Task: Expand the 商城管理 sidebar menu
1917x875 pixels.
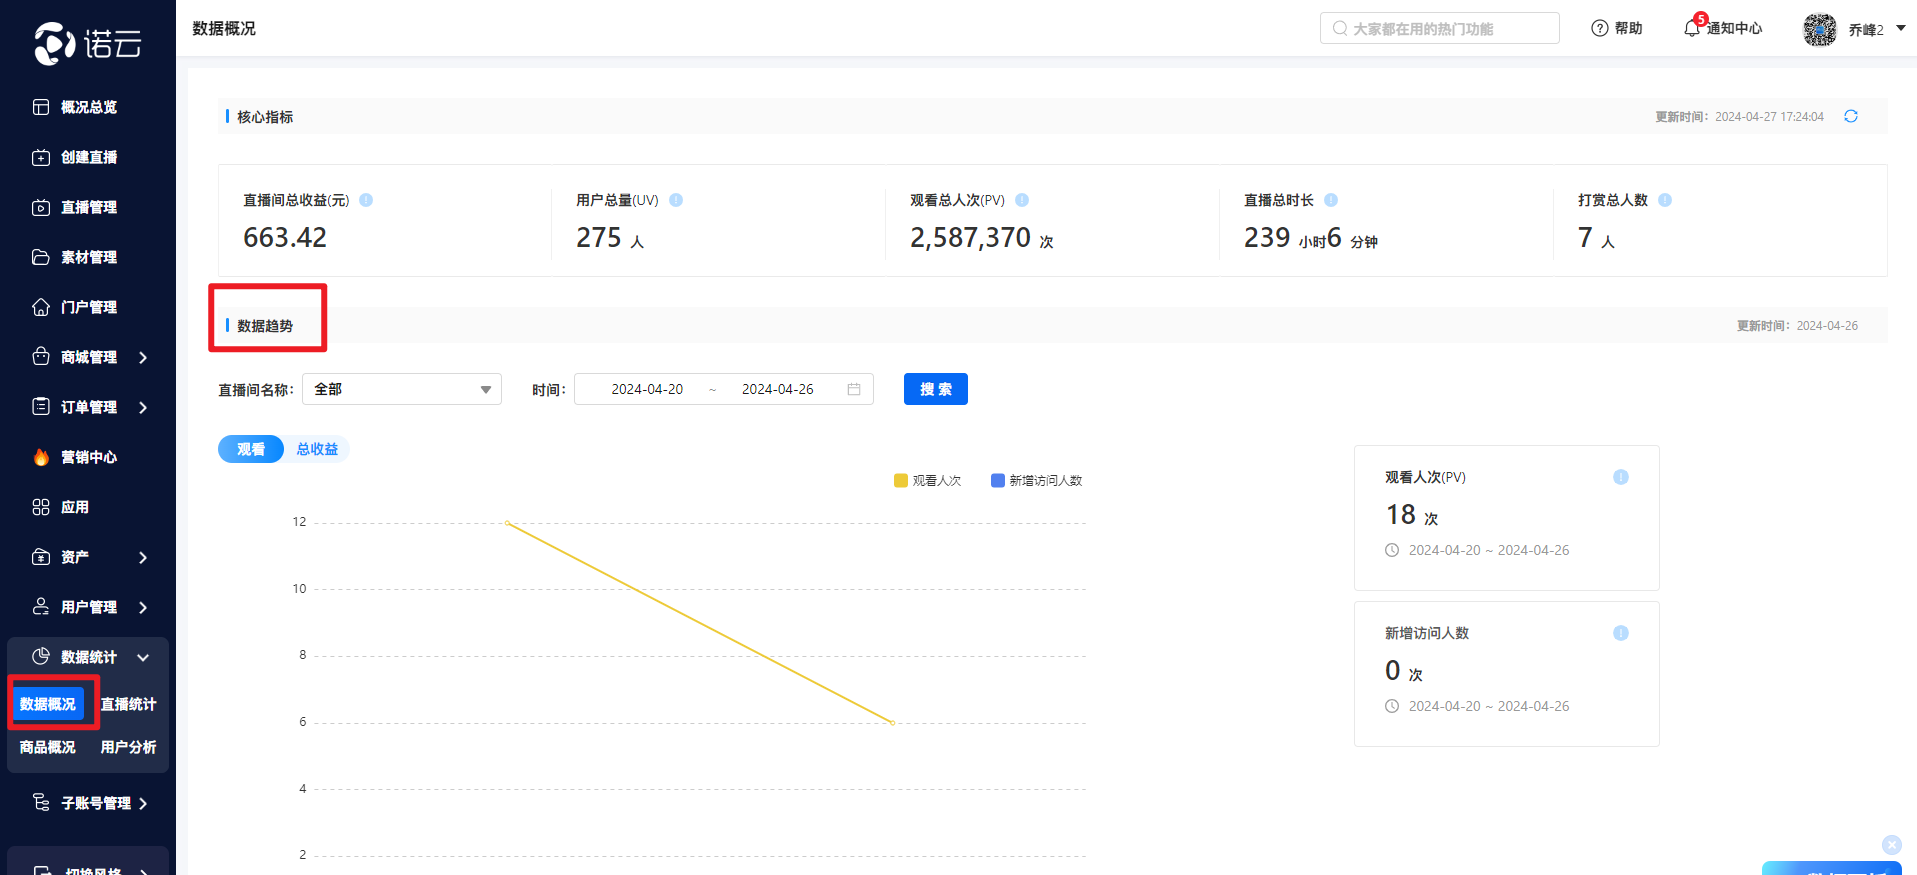Action: (x=89, y=357)
